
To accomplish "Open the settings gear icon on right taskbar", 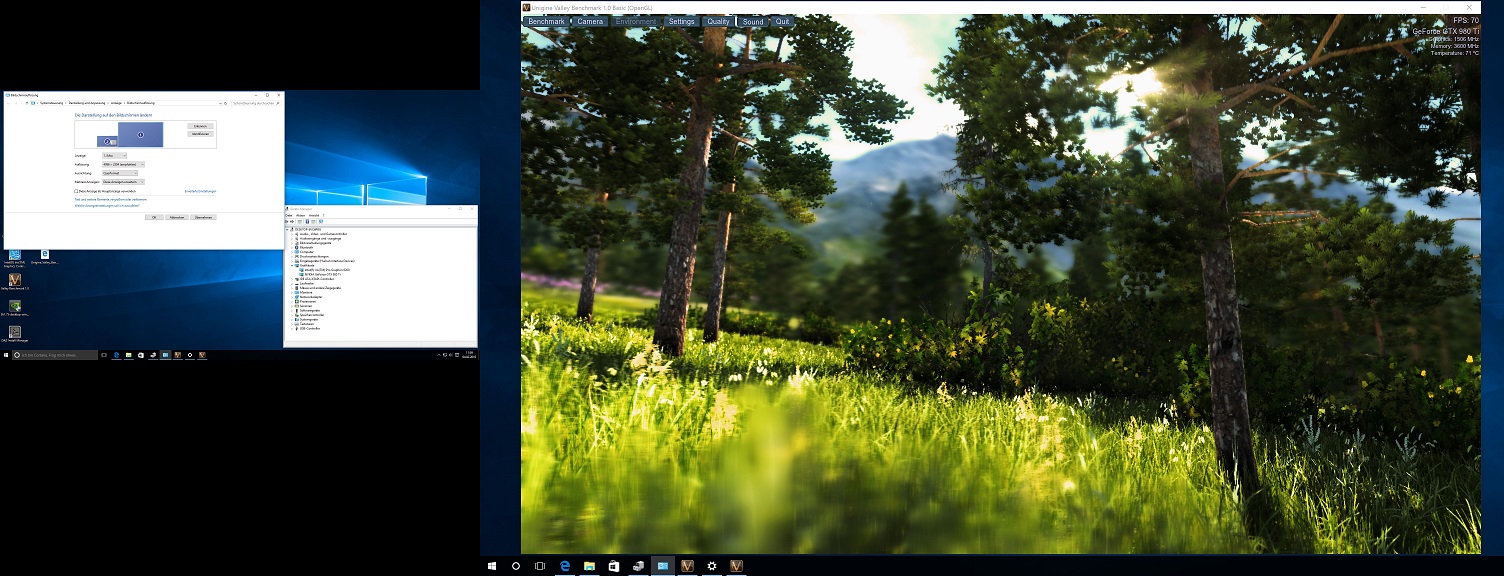I will pos(712,565).
